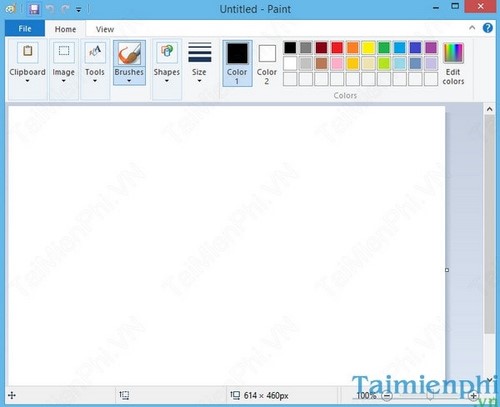Expand the Clipboard dropdown arrow
The image size is (500, 407).
click(x=28, y=81)
